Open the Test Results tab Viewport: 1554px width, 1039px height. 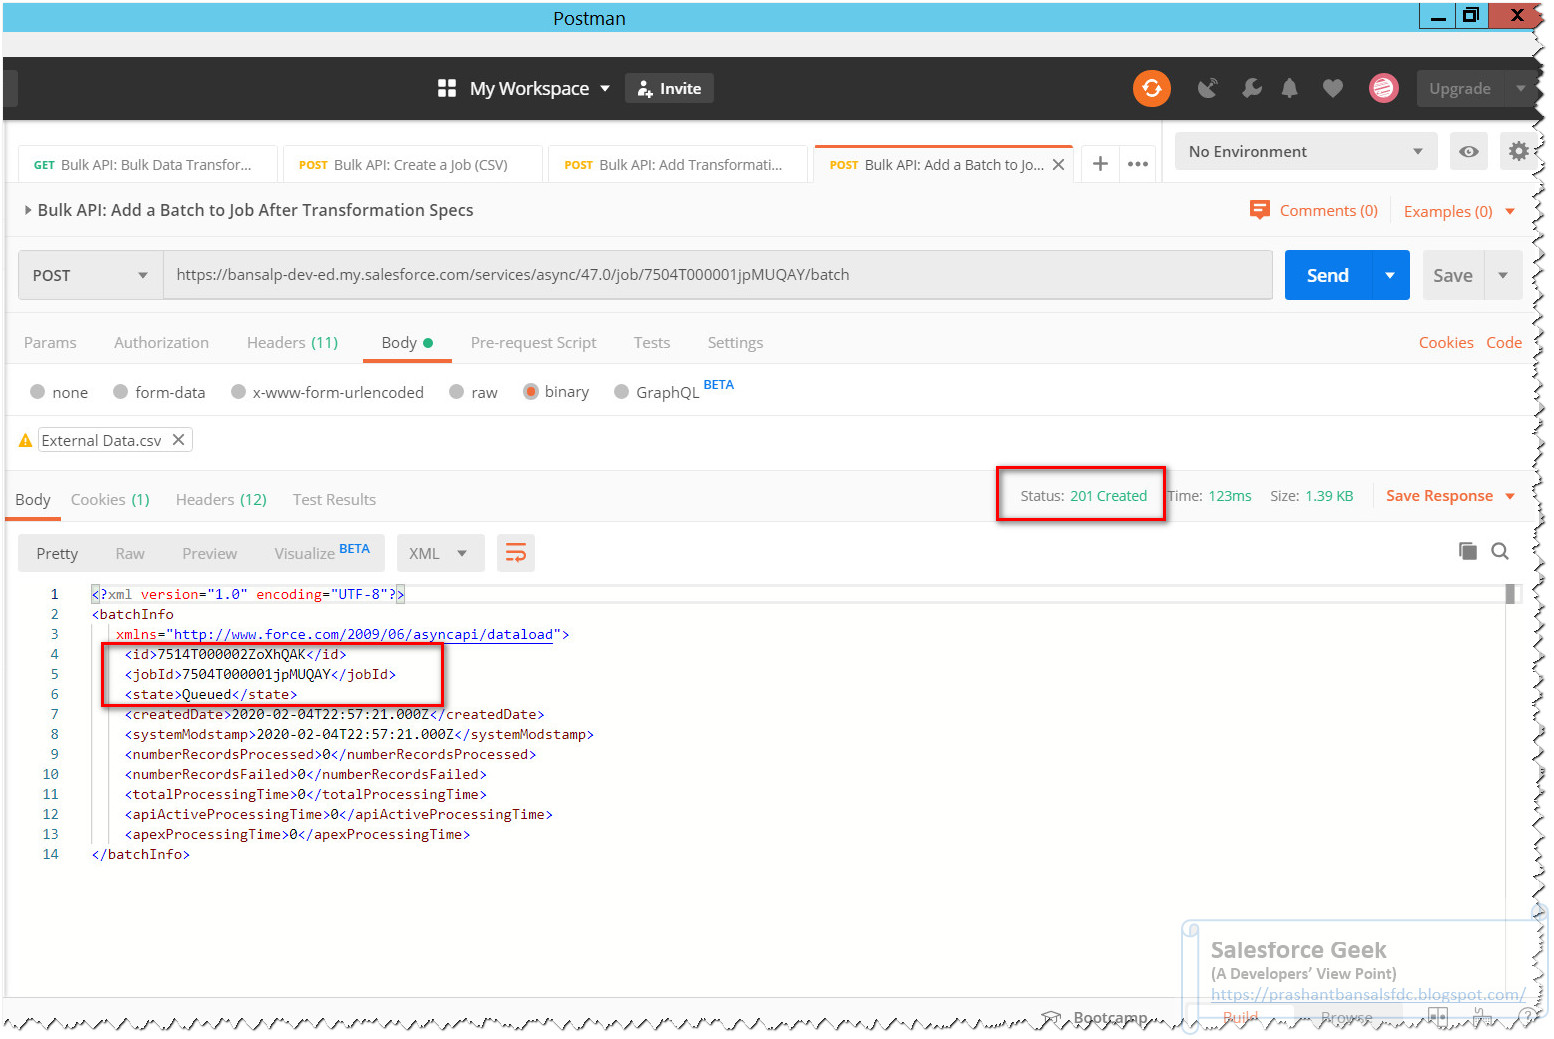pos(334,499)
